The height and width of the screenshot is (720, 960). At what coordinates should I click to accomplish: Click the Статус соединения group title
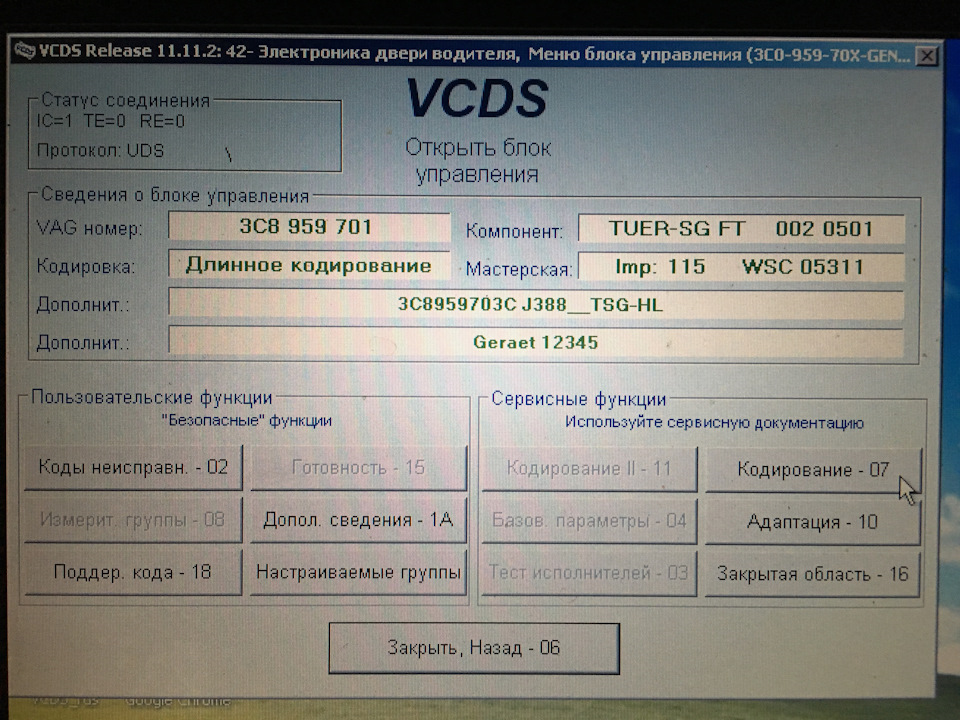coord(126,100)
